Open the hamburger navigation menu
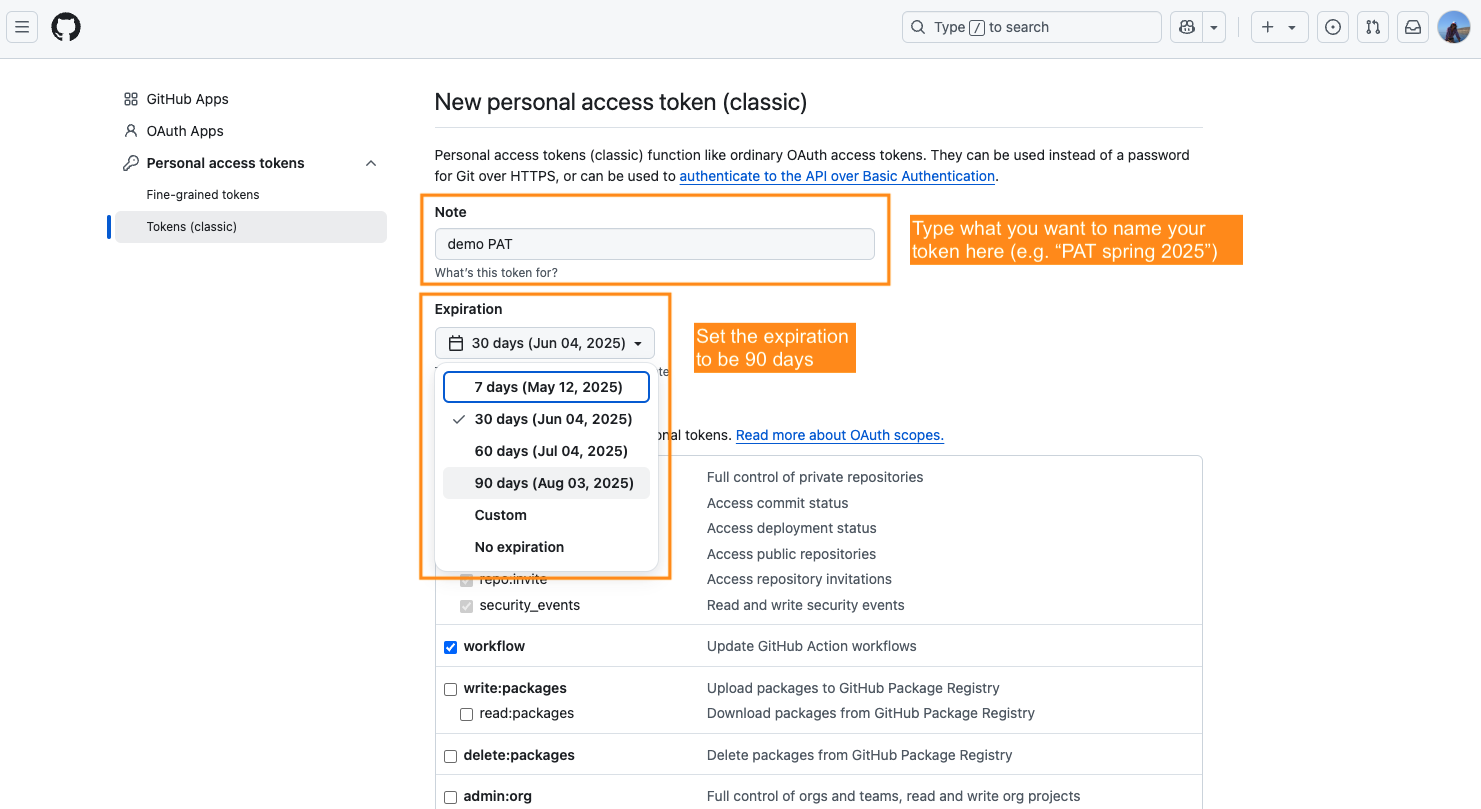 pos(22,27)
